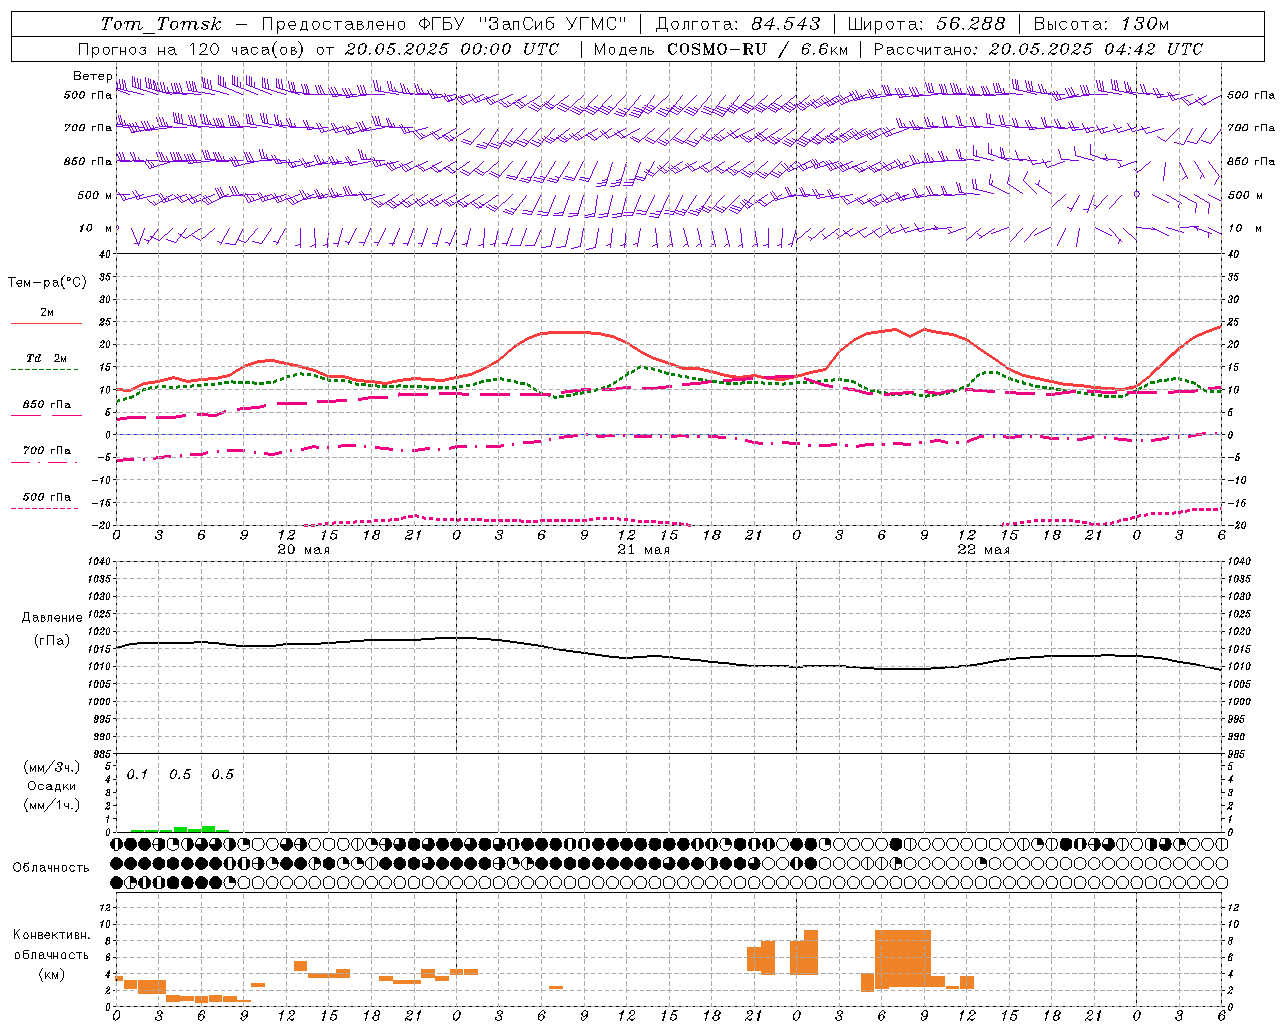Screen dimensions: 1280x1024
Task: Click the 21 мая date label
Action: pos(643,550)
